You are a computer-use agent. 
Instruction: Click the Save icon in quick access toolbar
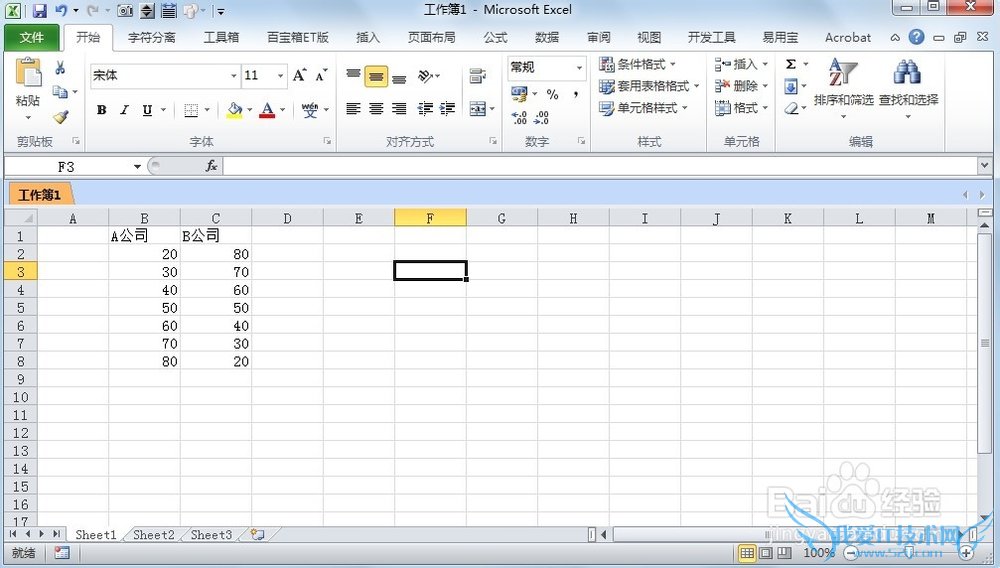(40, 10)
